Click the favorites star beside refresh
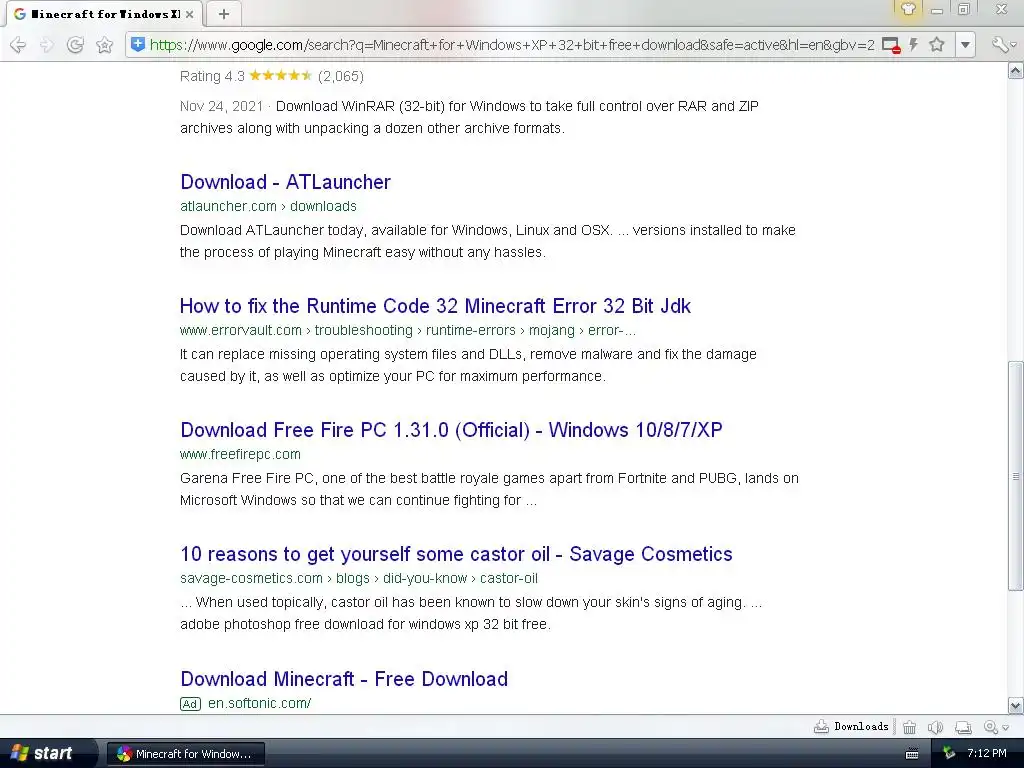 point(104,45)
